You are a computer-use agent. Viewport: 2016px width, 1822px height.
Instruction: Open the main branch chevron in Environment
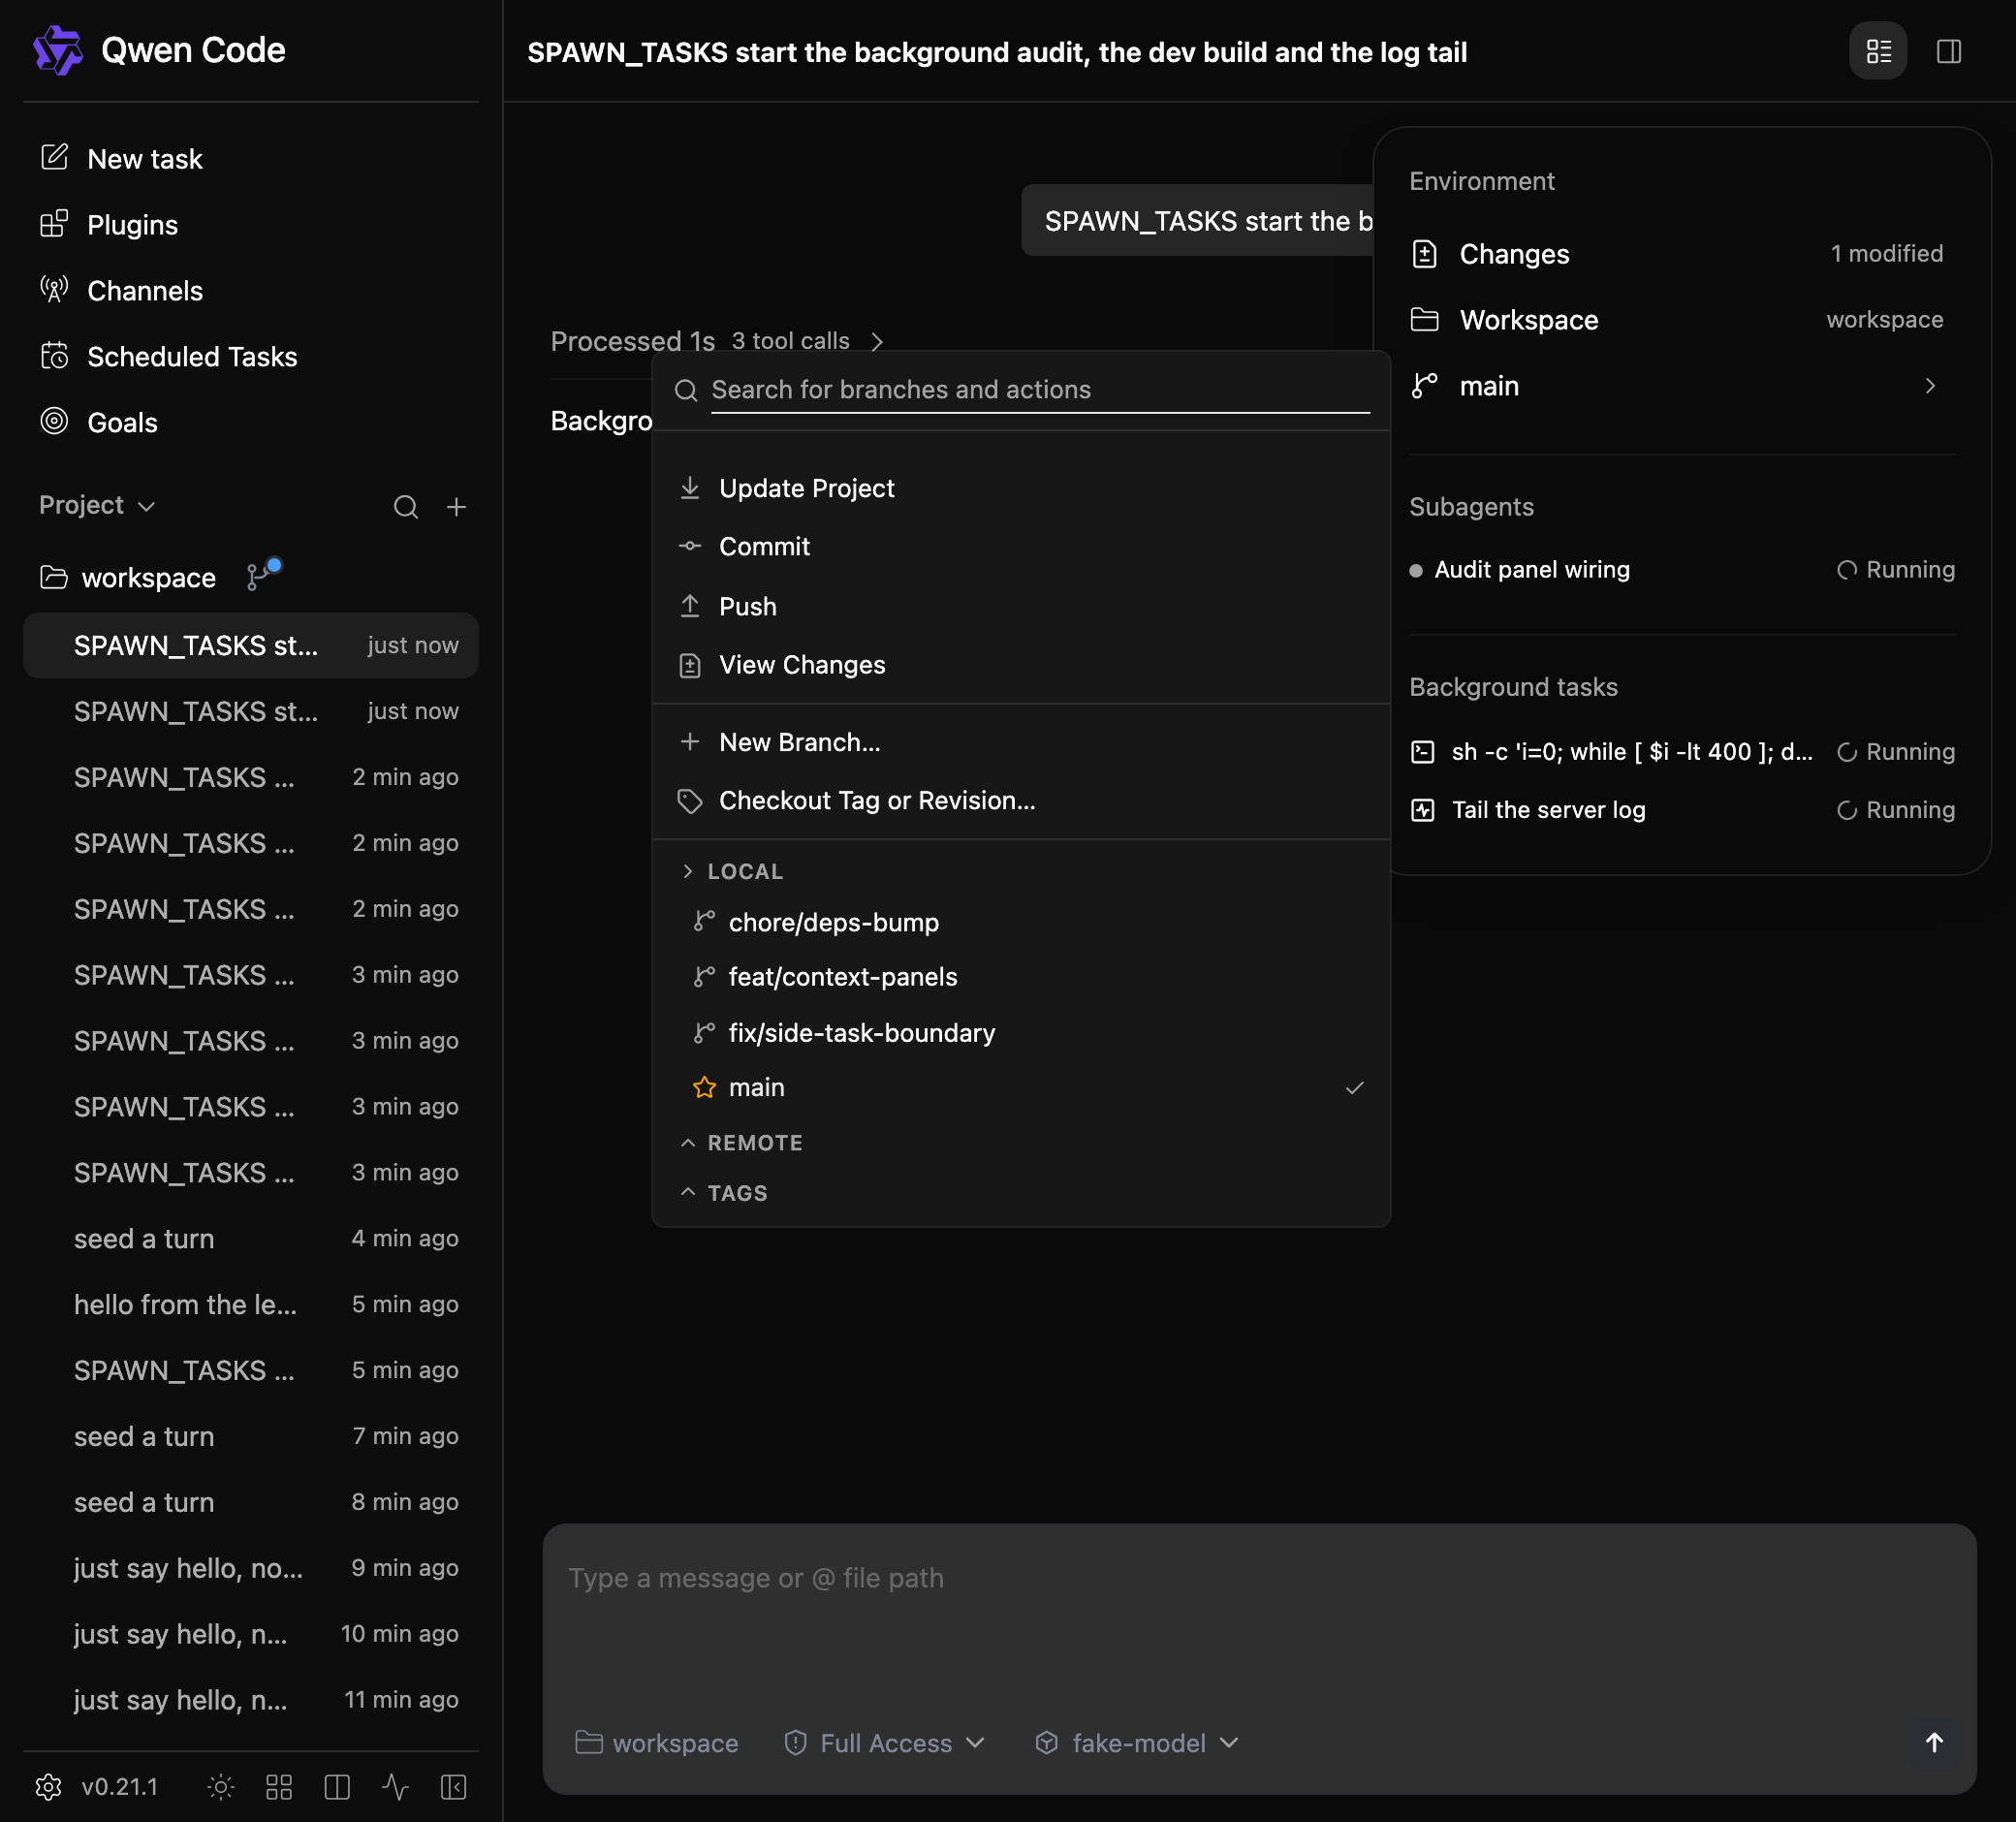point(1930,386)
